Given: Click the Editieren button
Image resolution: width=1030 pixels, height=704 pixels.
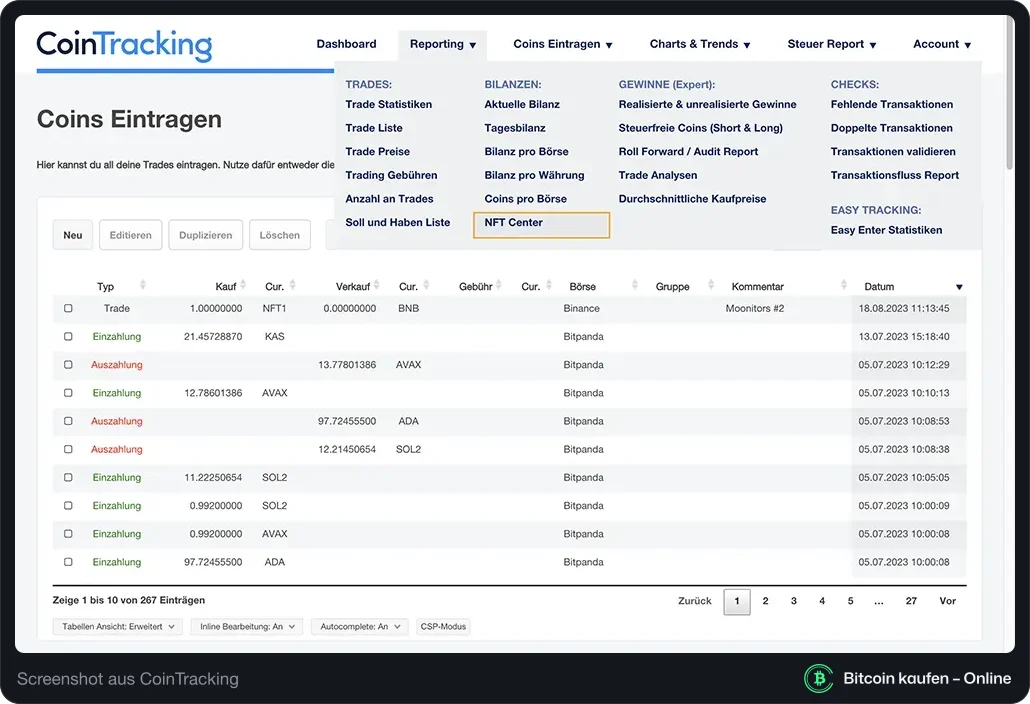Looking at the screenshot, I should (x=131, y=235).
